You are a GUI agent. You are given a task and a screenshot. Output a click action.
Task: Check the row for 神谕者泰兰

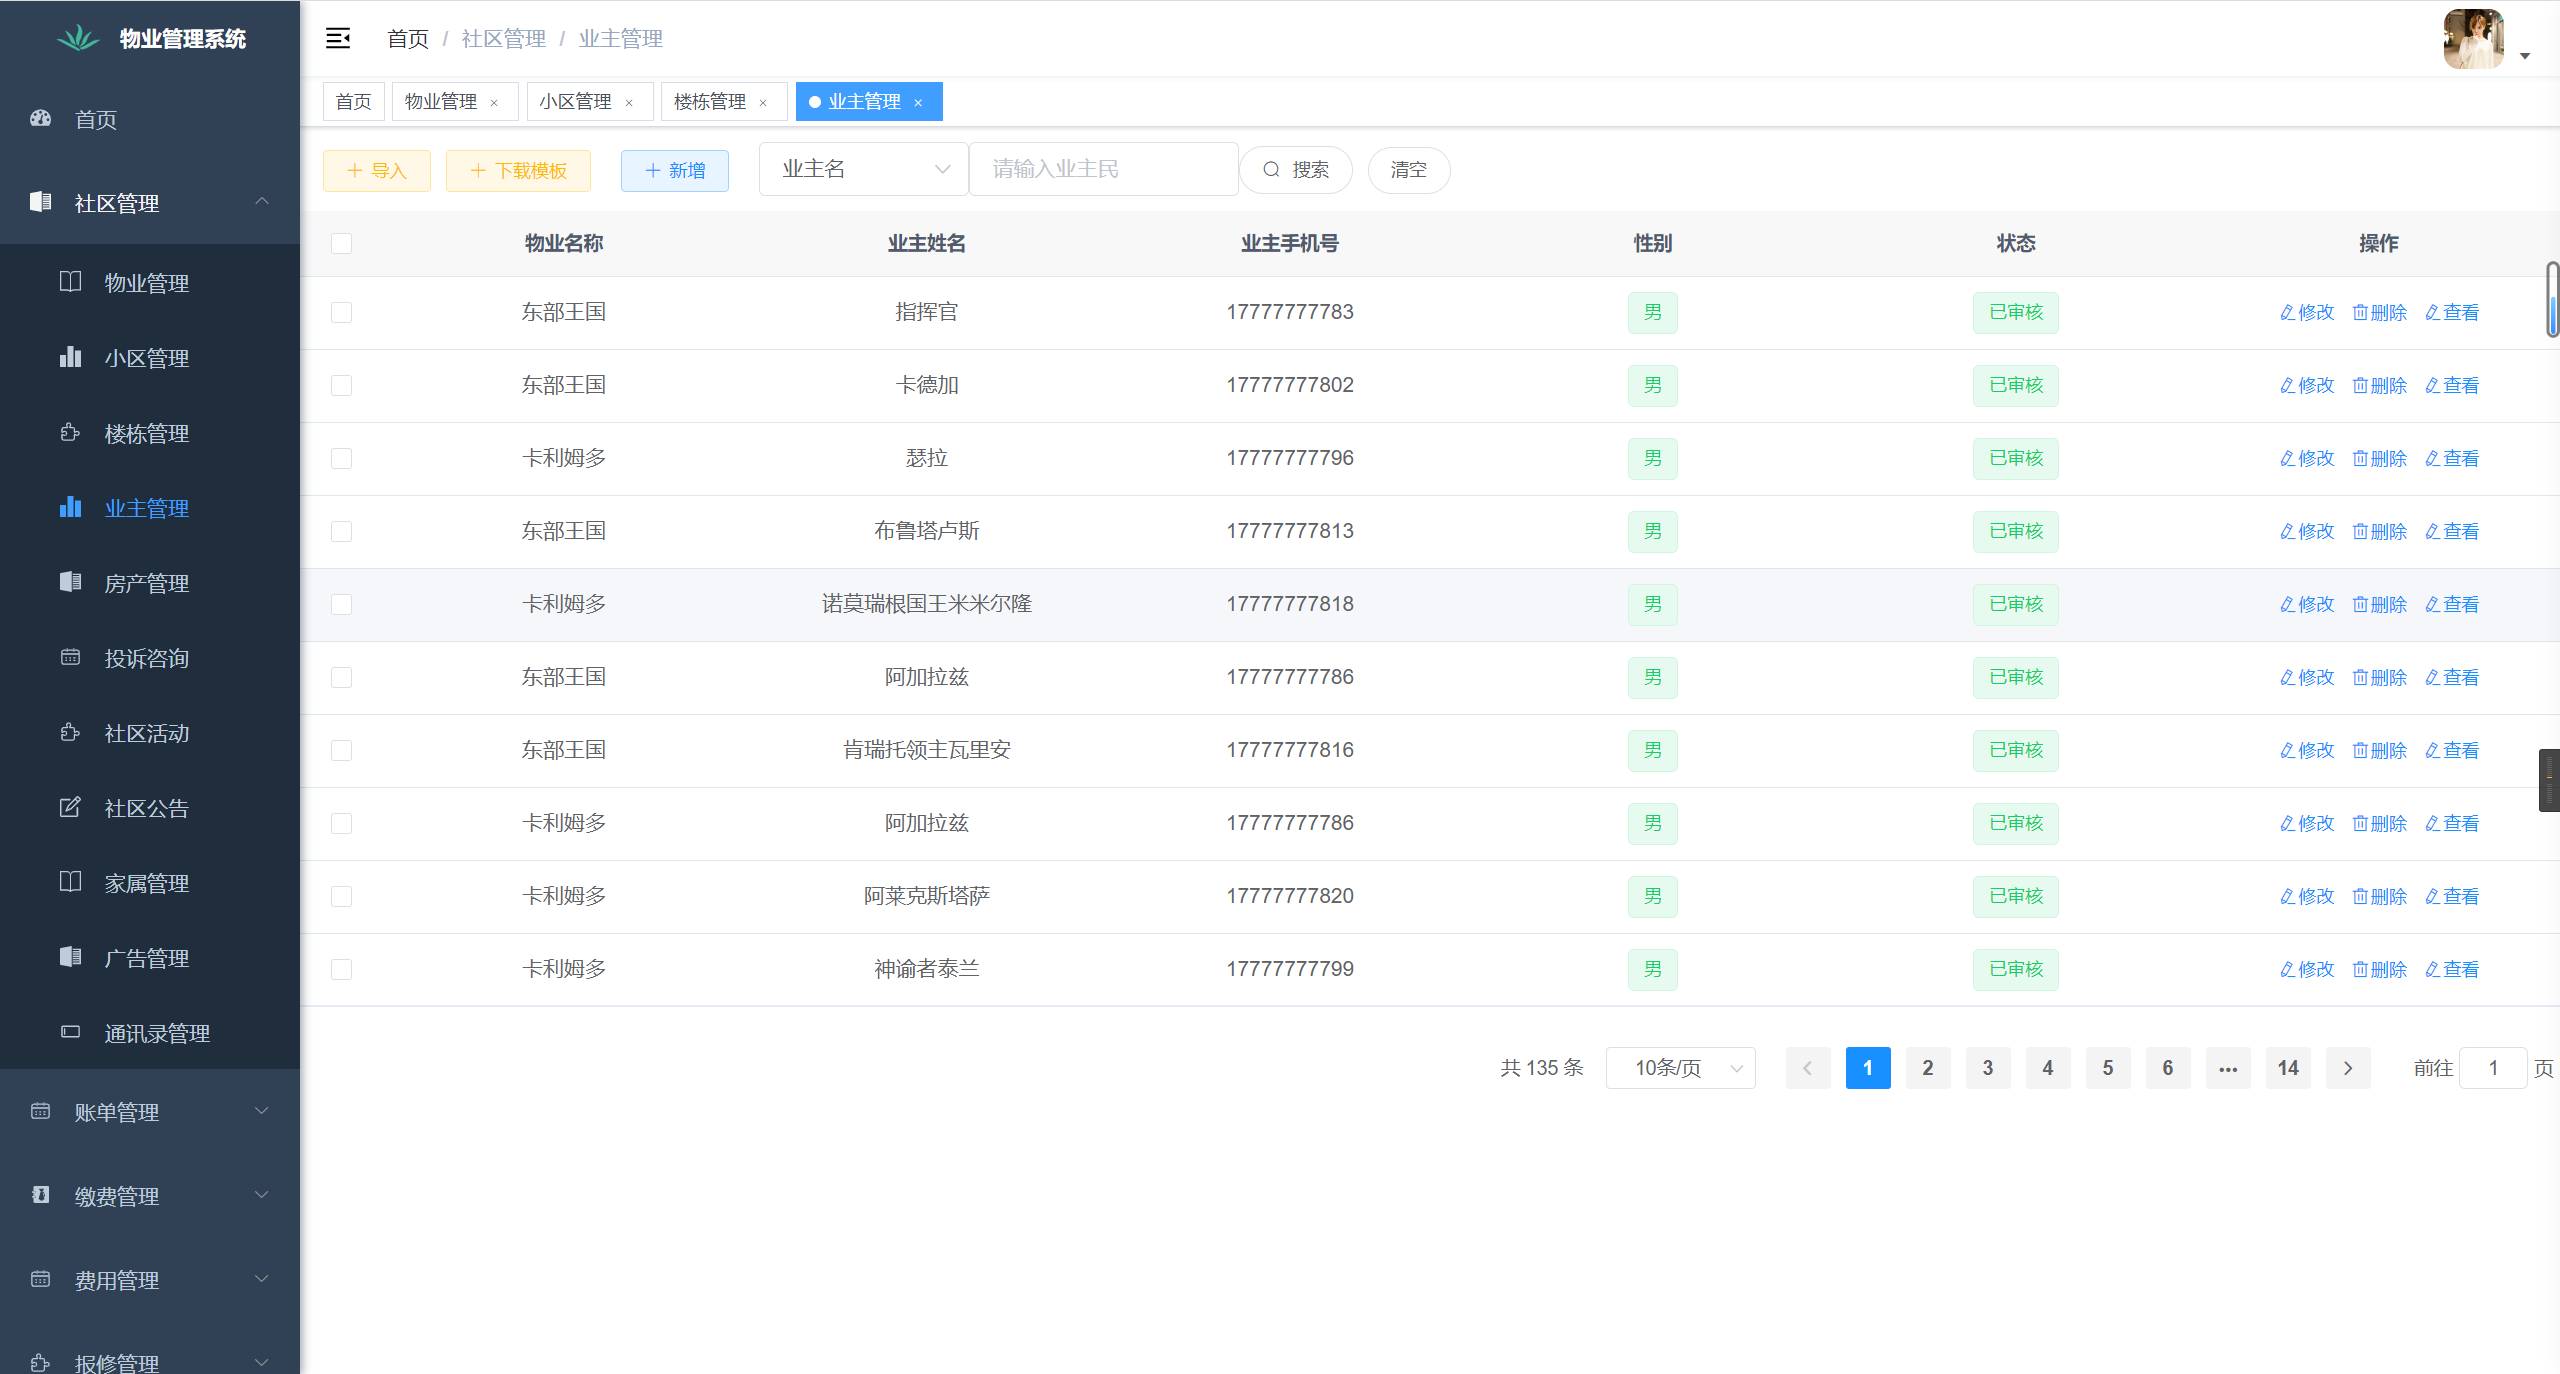(341, 969)
